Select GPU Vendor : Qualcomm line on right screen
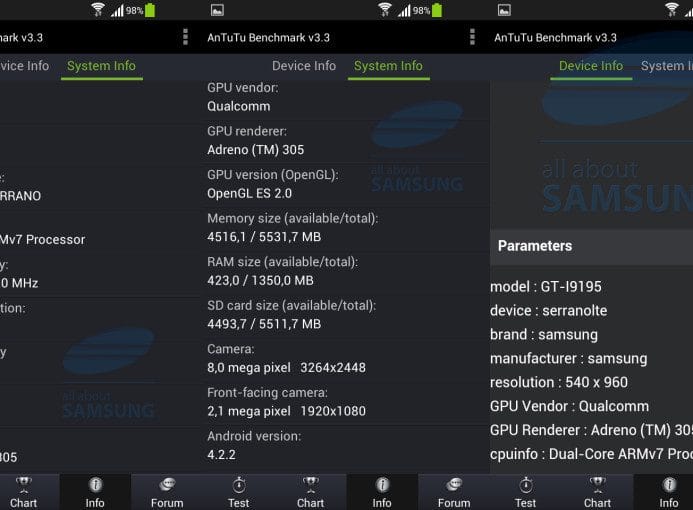Image resolution: width=693 pixels, height=510 pixels. (x=569, y=406)
